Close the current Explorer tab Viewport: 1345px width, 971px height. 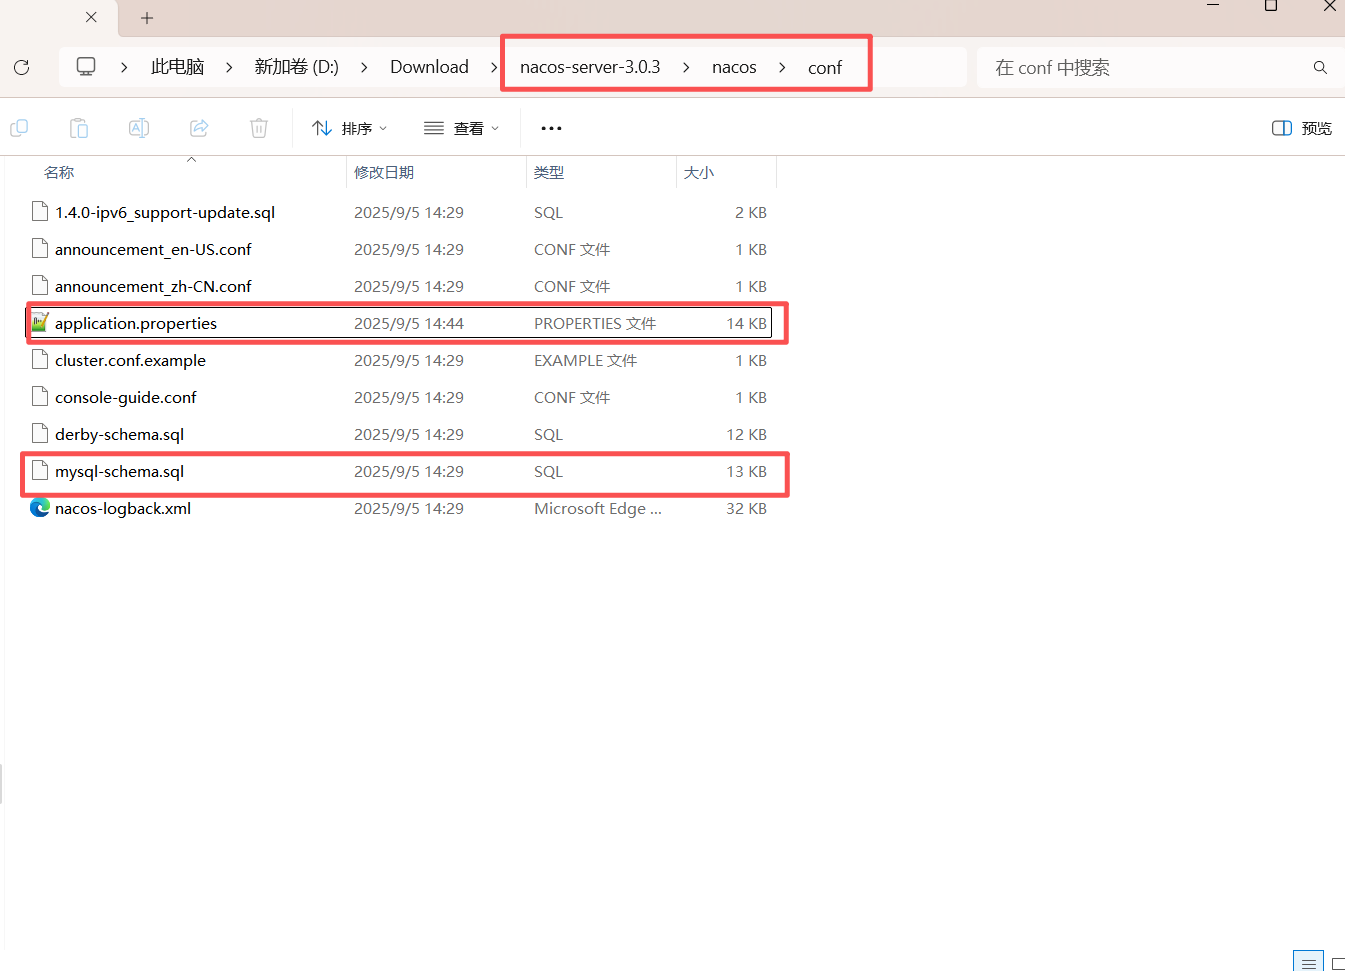point(91,17)
